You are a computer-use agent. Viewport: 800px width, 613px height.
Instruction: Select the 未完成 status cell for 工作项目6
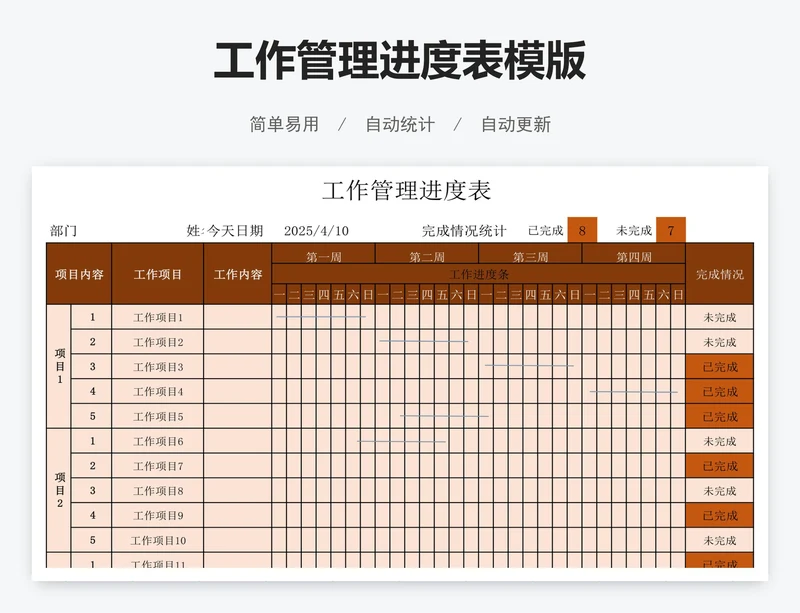coord(720,441)
